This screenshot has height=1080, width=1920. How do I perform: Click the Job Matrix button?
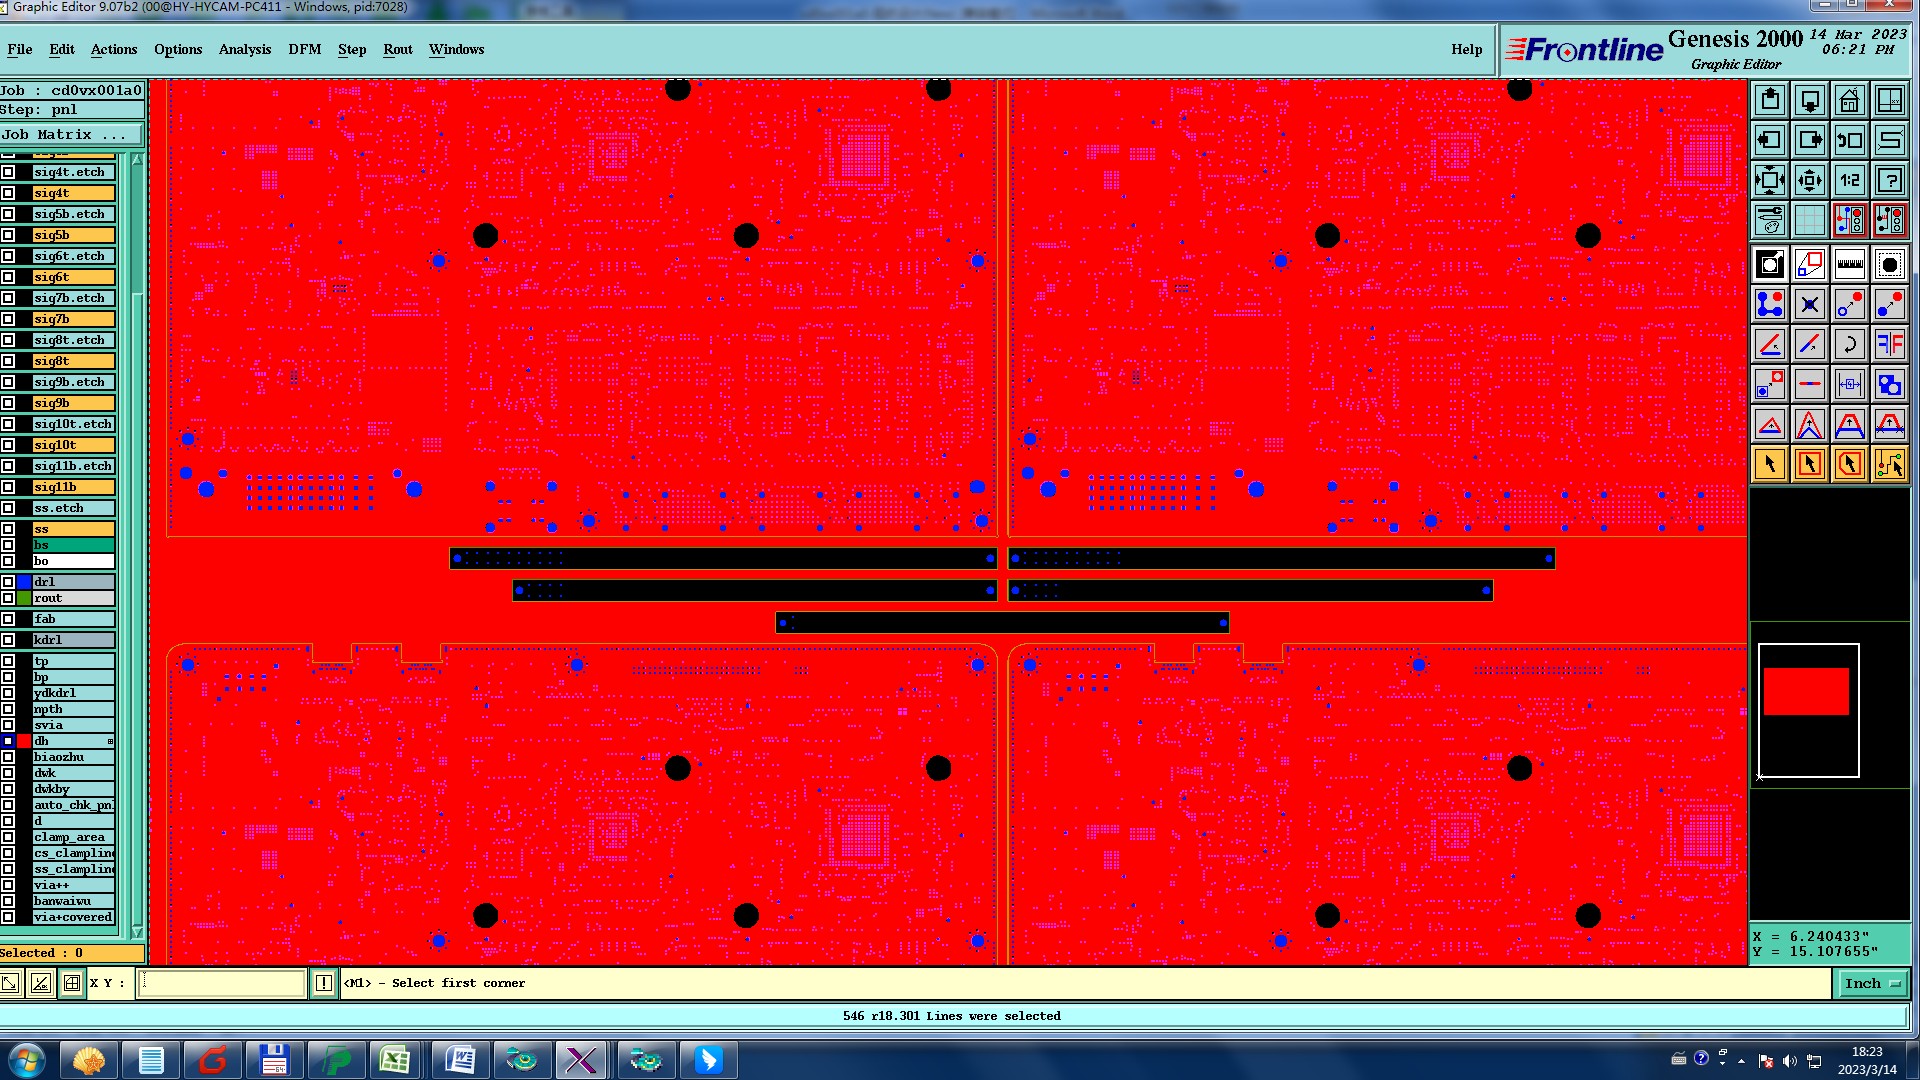coord(70,134)
